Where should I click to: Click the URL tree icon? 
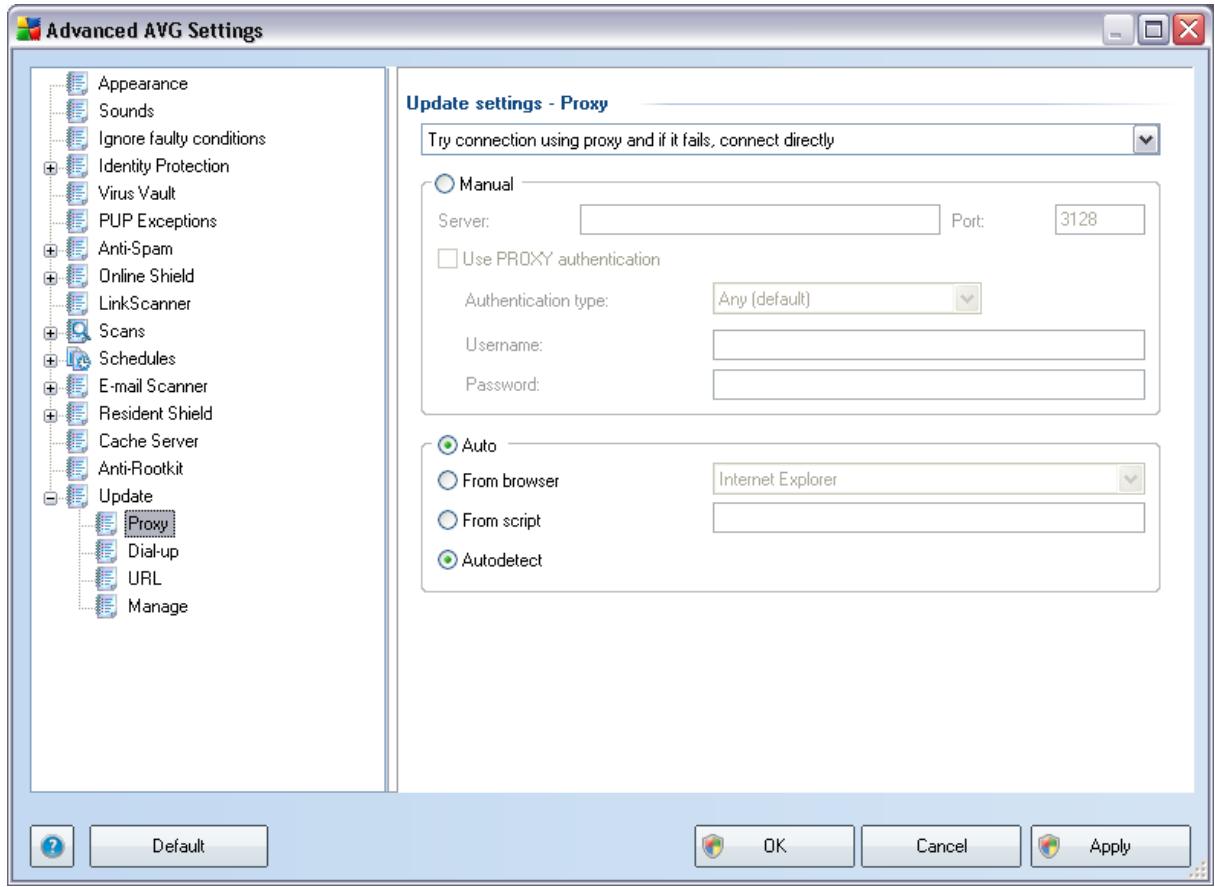tap(107, 577)
